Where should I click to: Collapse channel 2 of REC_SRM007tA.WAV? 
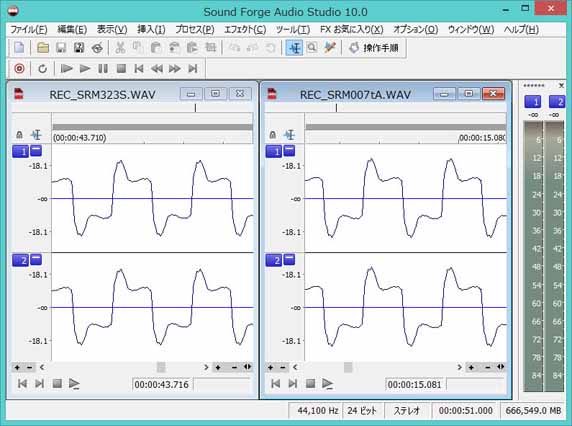(x=289, y=259)
